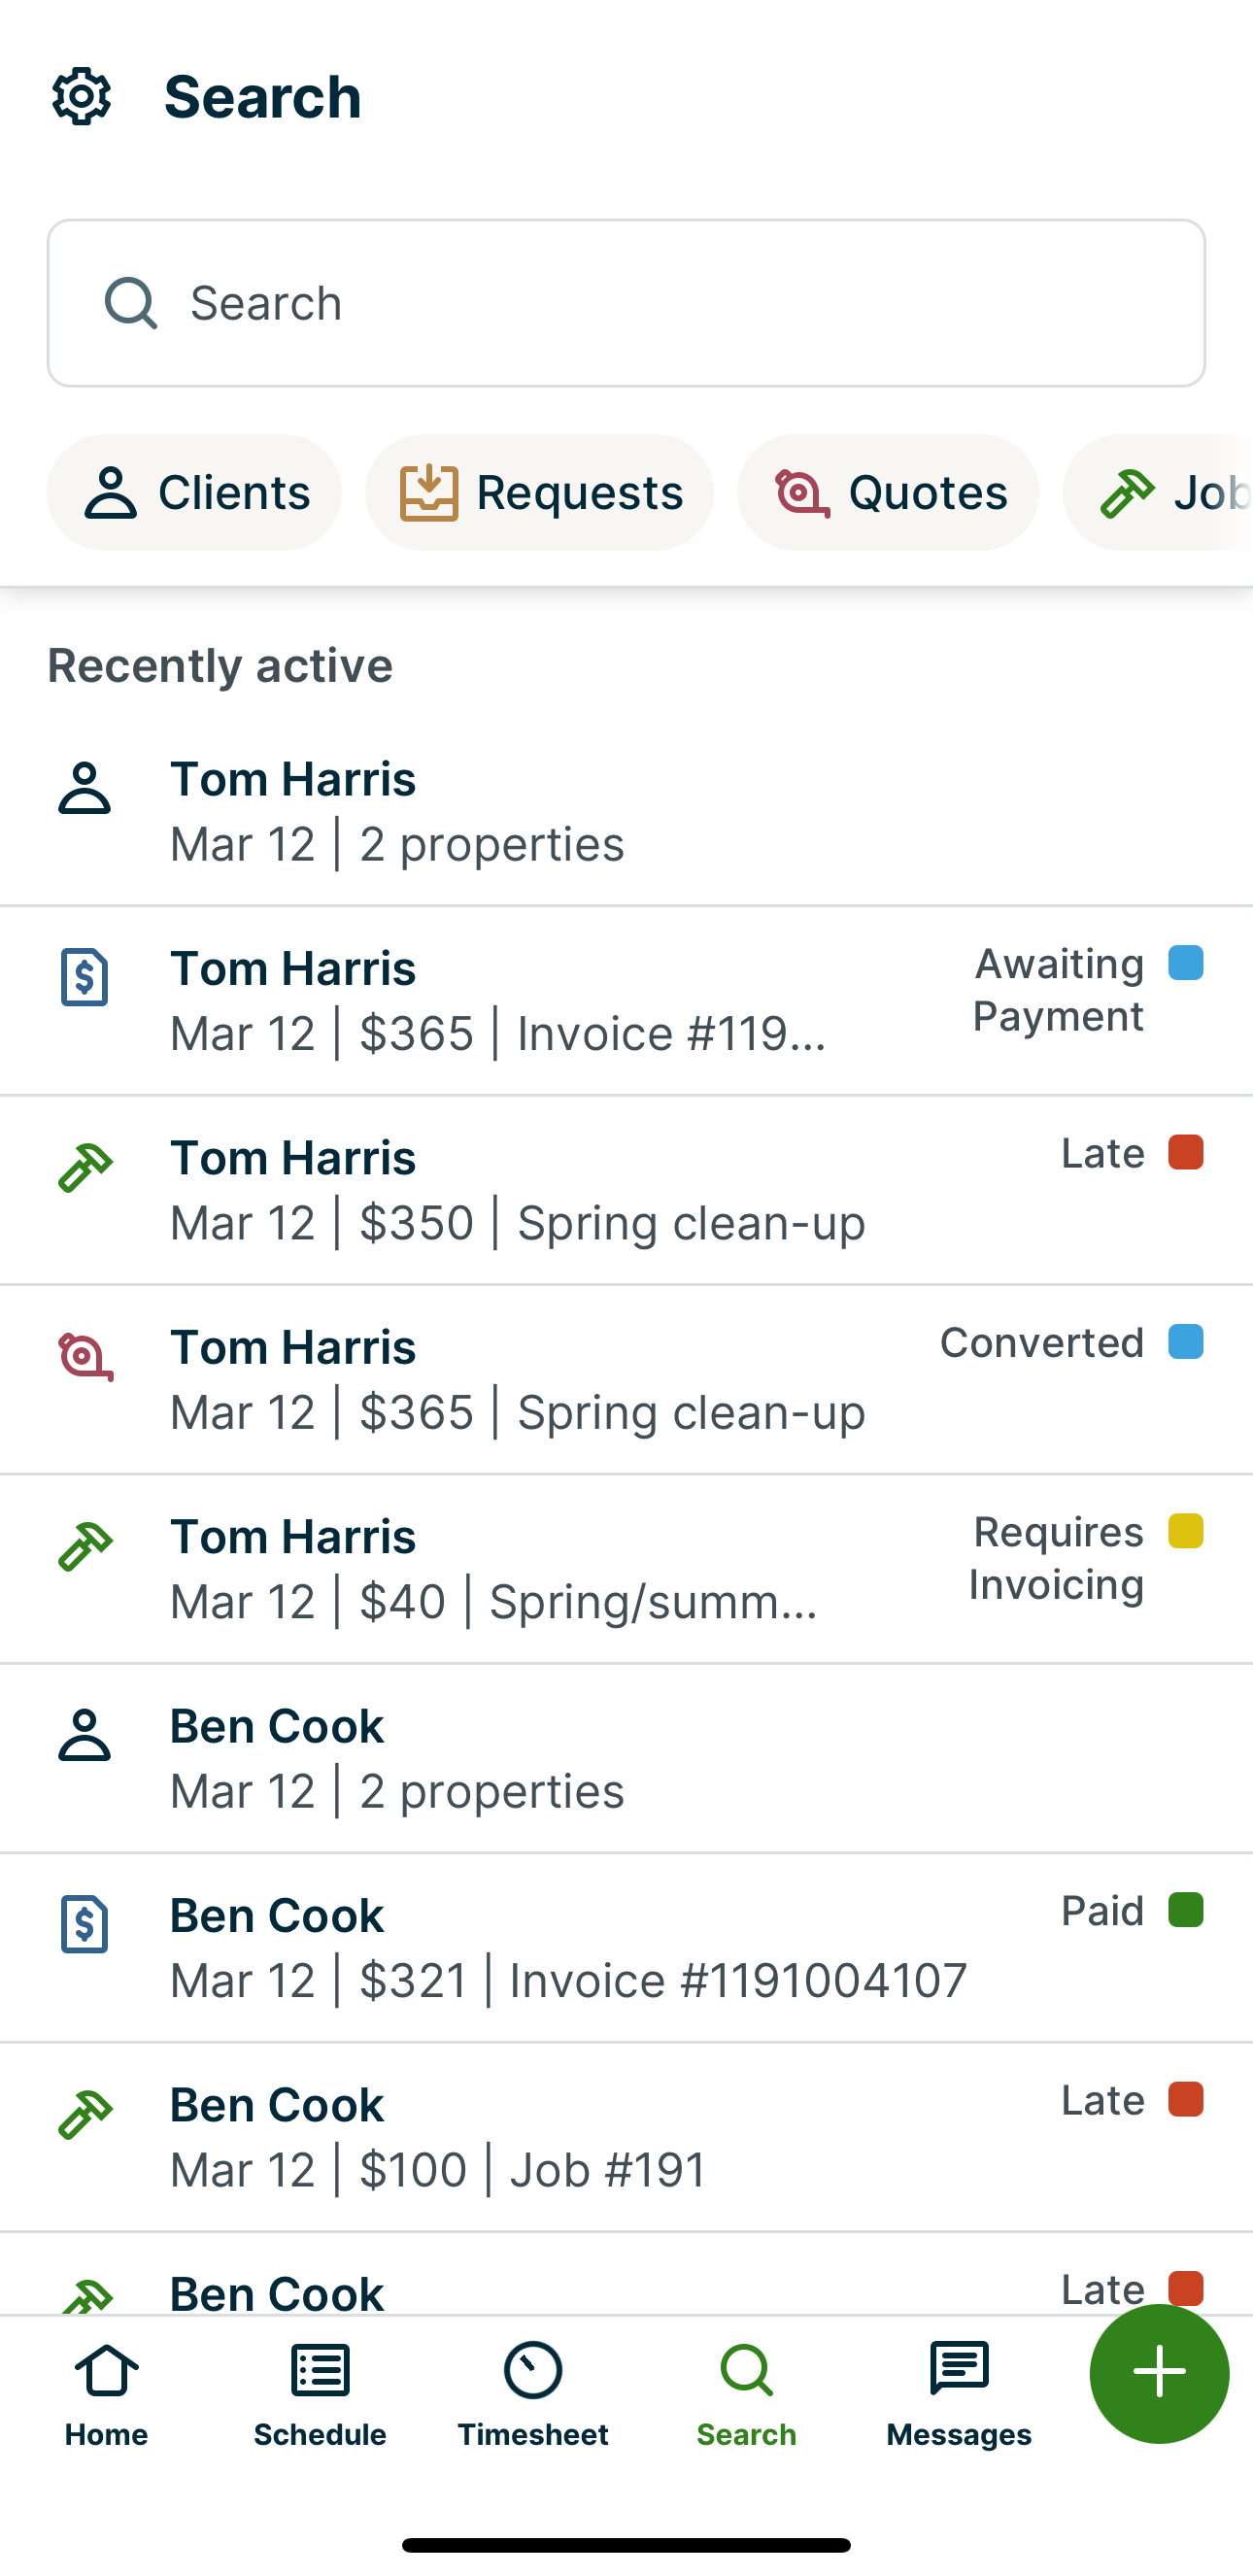This screenshot has height=2576, width=1253.
Task: Tap the blue Awaiting Payment status swatch
Action: click(x=1185, y=963)
